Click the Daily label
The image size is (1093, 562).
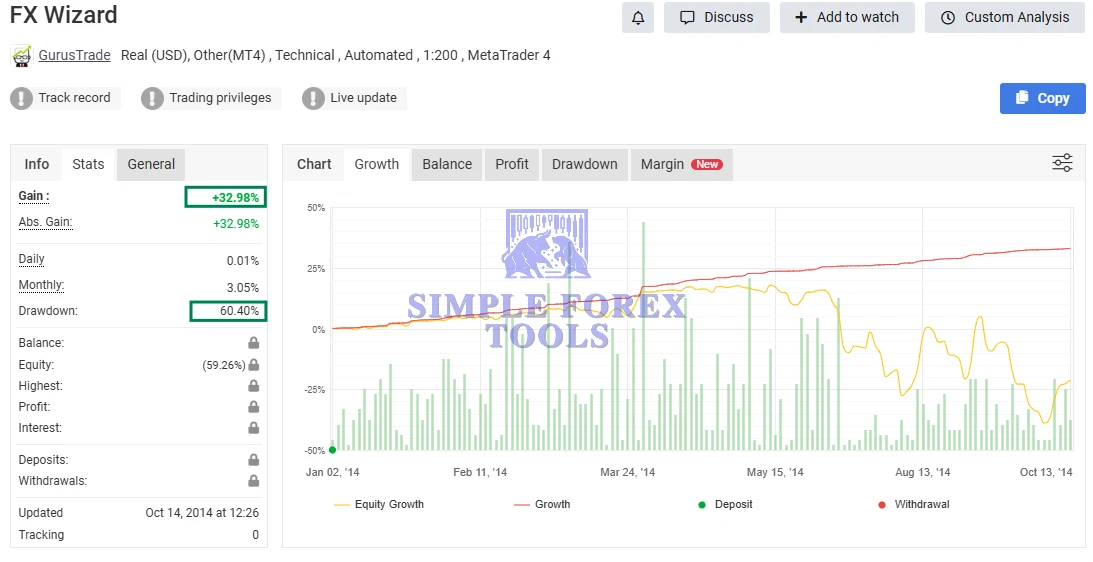pyautogui.click(x=31, y=259)
